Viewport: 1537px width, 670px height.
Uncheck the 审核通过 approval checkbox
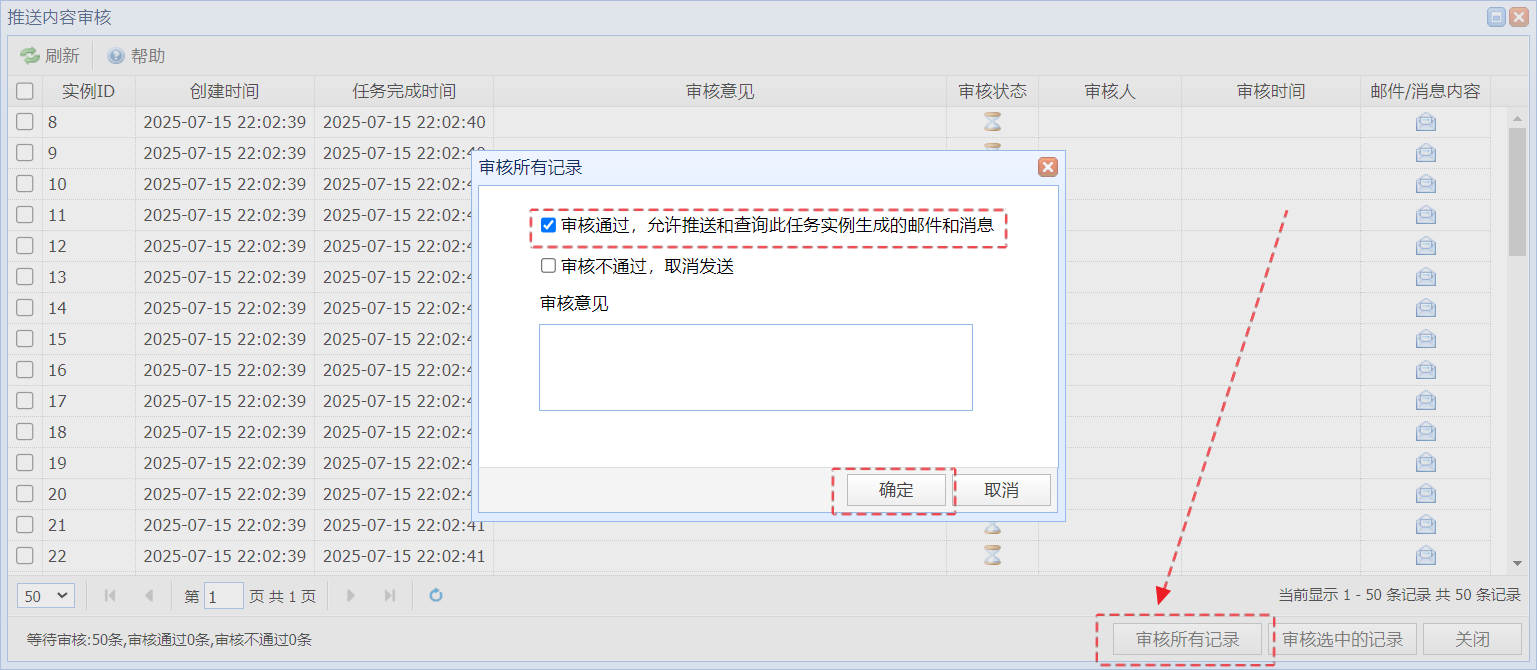[548, 225]
